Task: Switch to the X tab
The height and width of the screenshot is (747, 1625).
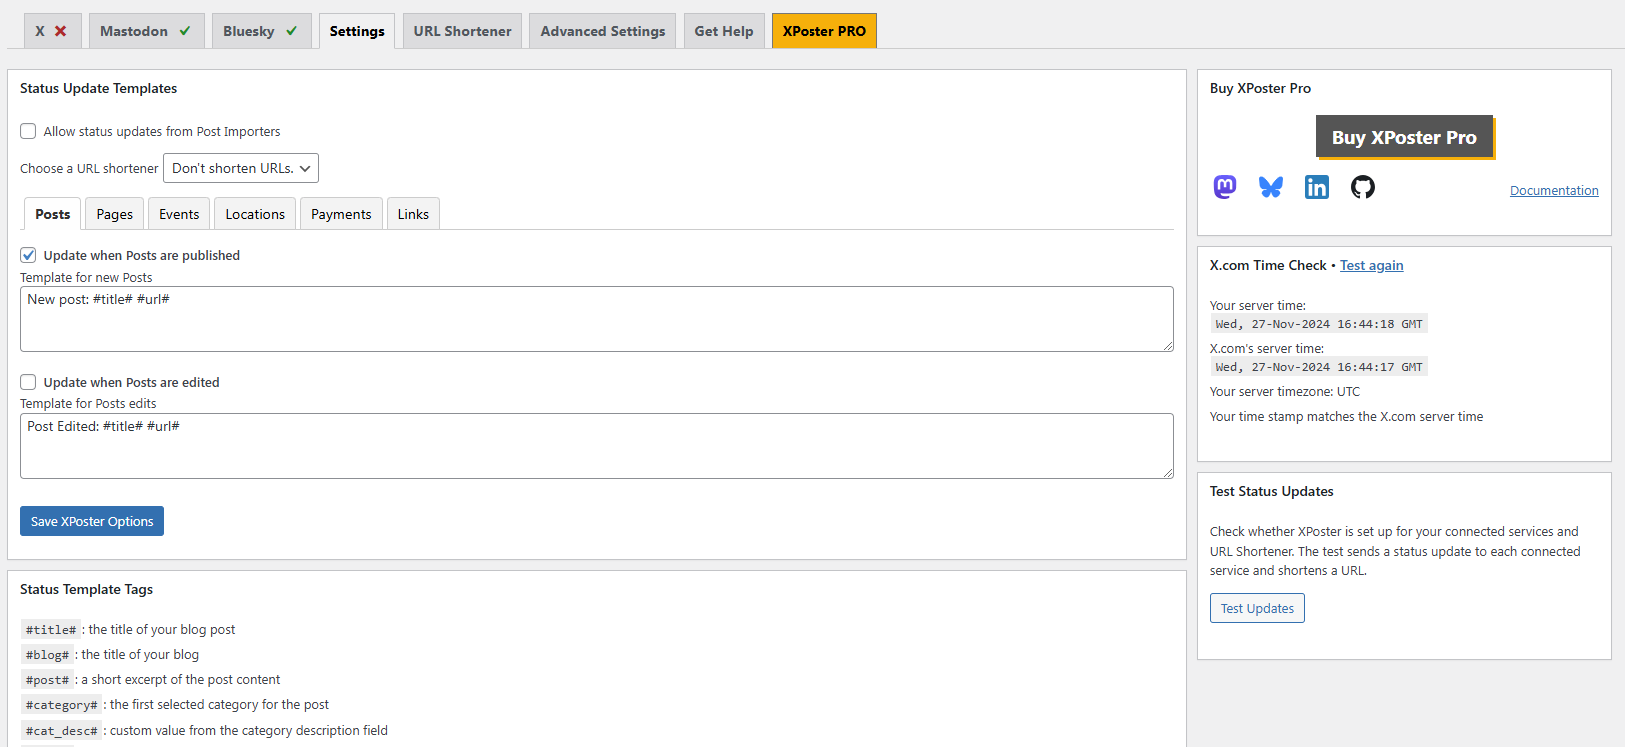Action: coord(51,31)
